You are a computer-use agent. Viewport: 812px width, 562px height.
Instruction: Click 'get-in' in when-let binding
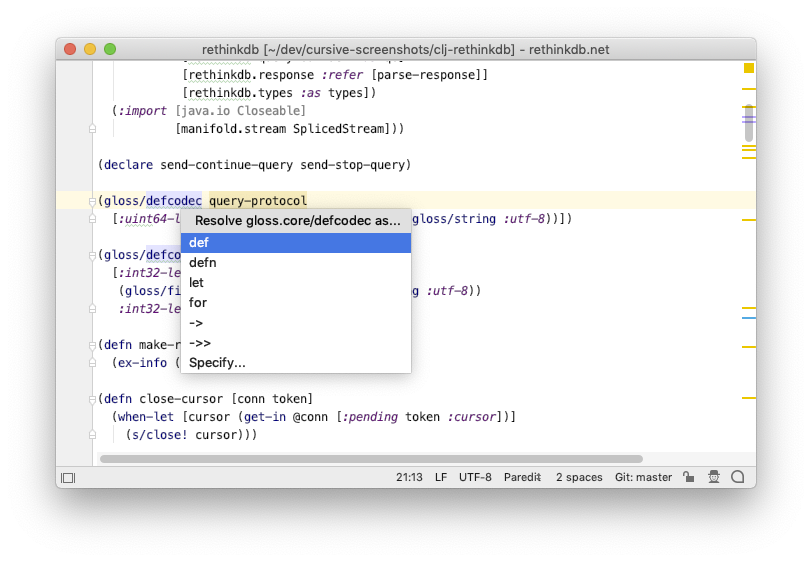point(265,417)
